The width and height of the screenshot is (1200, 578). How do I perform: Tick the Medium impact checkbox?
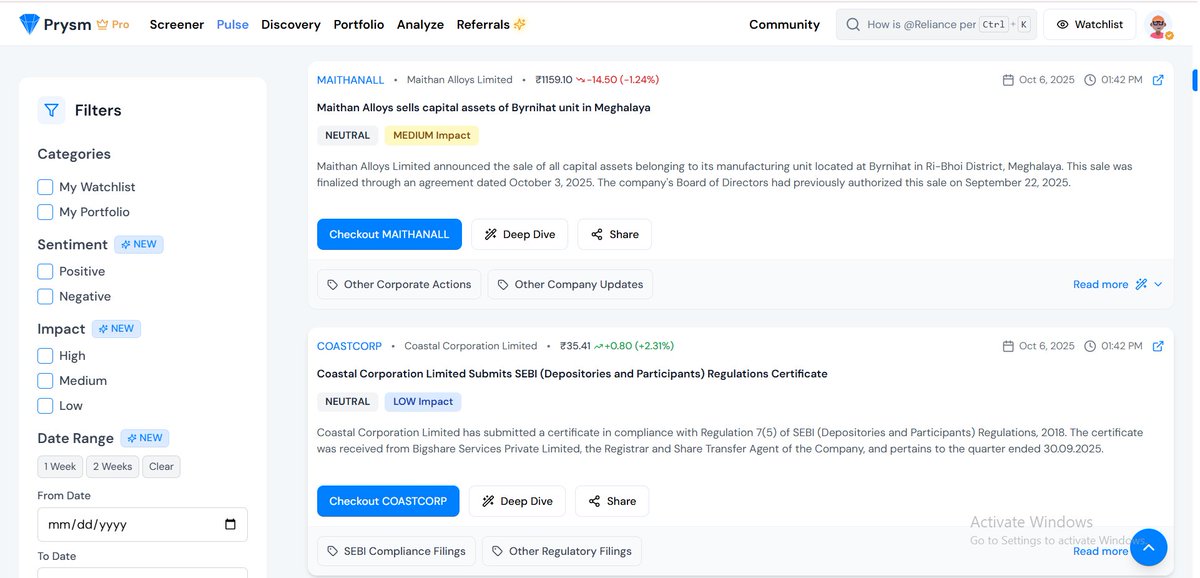coord(45,380)
